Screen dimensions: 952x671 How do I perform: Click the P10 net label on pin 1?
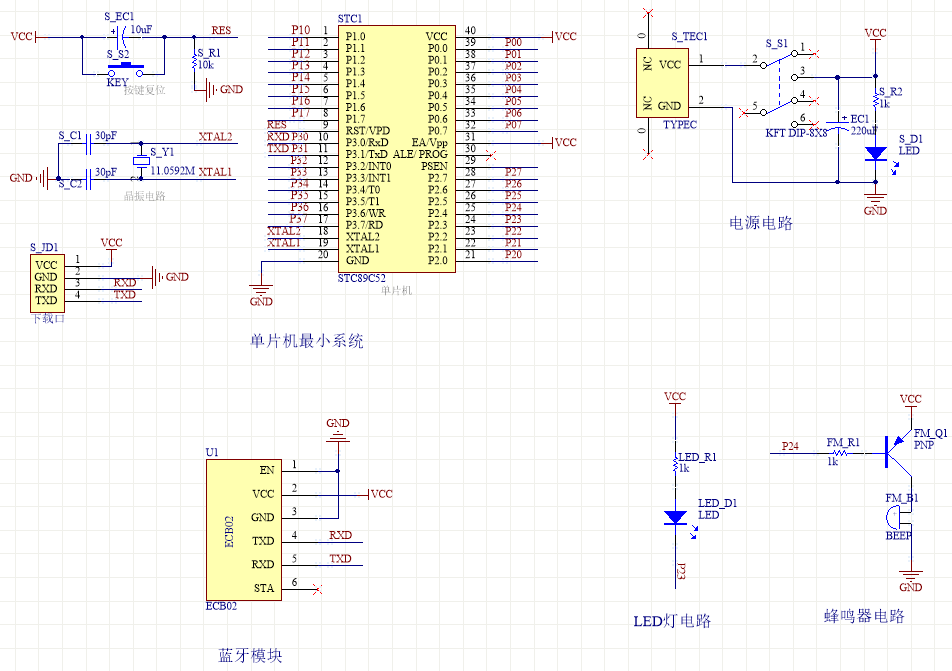(x=301, y=30)
